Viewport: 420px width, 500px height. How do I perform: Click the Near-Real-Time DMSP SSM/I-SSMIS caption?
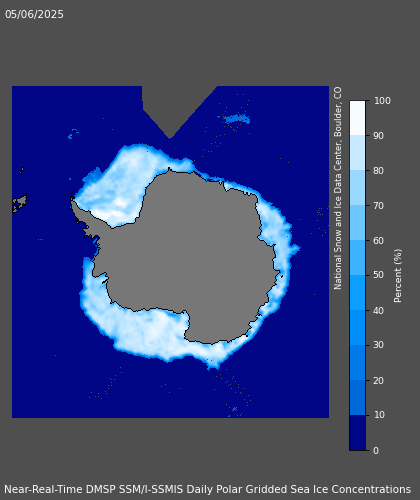pos(207,489)
